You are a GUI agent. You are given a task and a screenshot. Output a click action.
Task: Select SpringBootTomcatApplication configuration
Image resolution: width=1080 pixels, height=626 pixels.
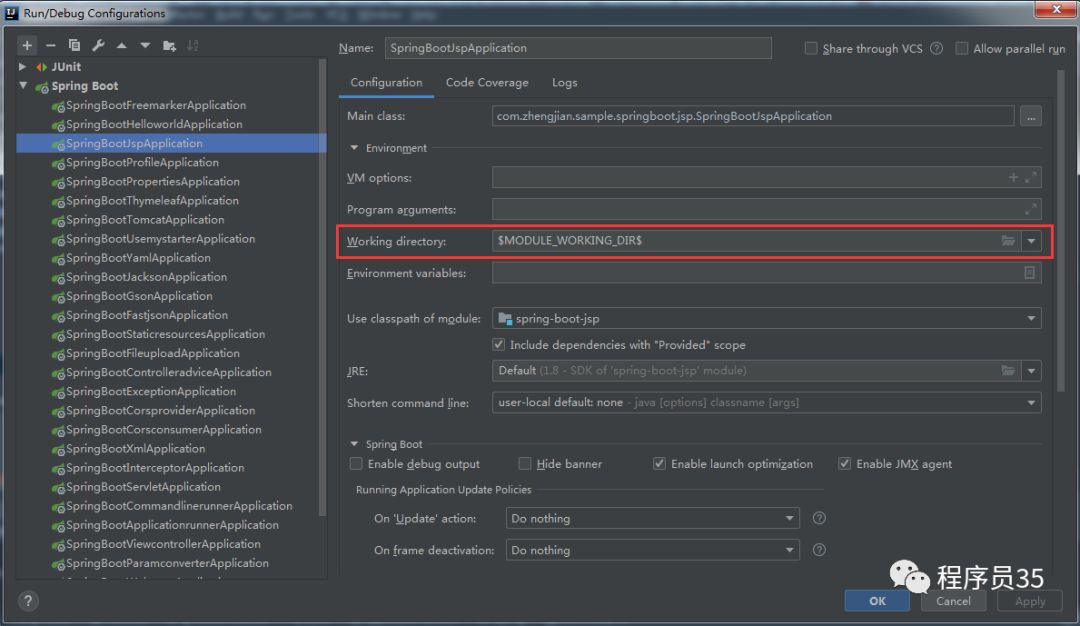[x=145, y=220]
